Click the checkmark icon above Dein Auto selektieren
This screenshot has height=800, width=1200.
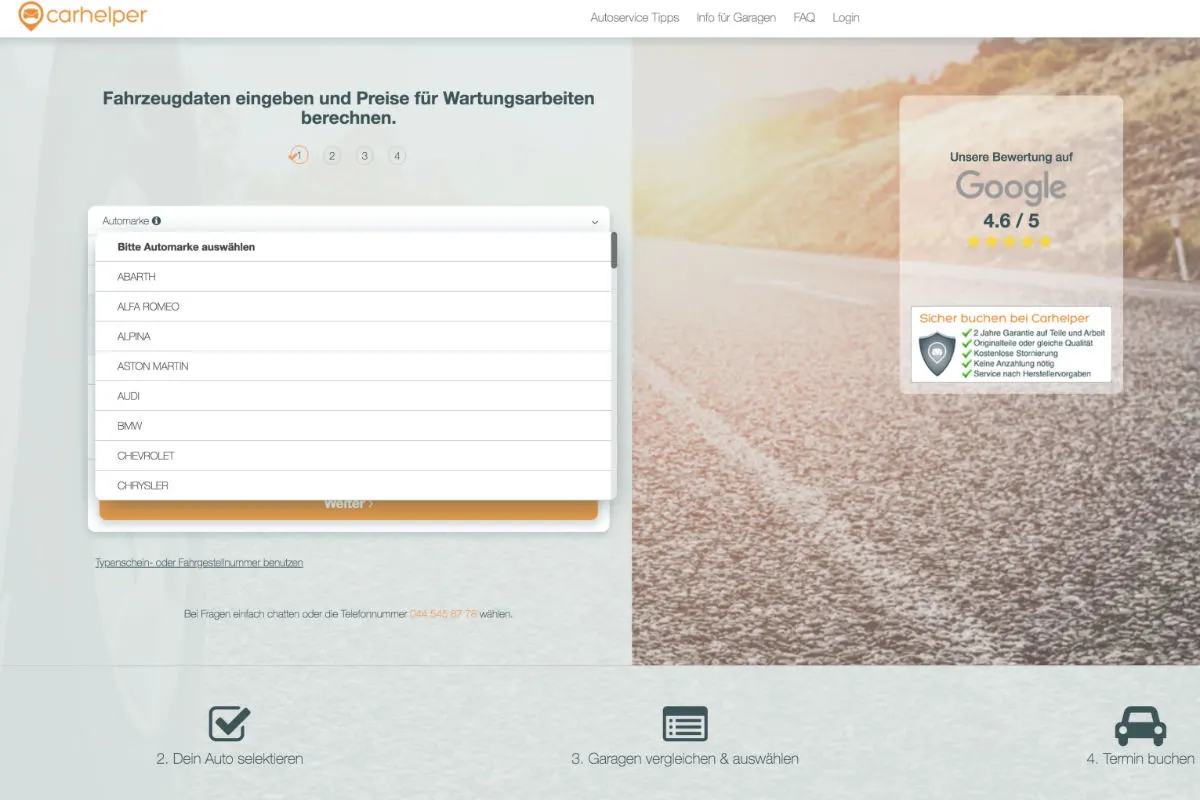(x=229, y=723)
